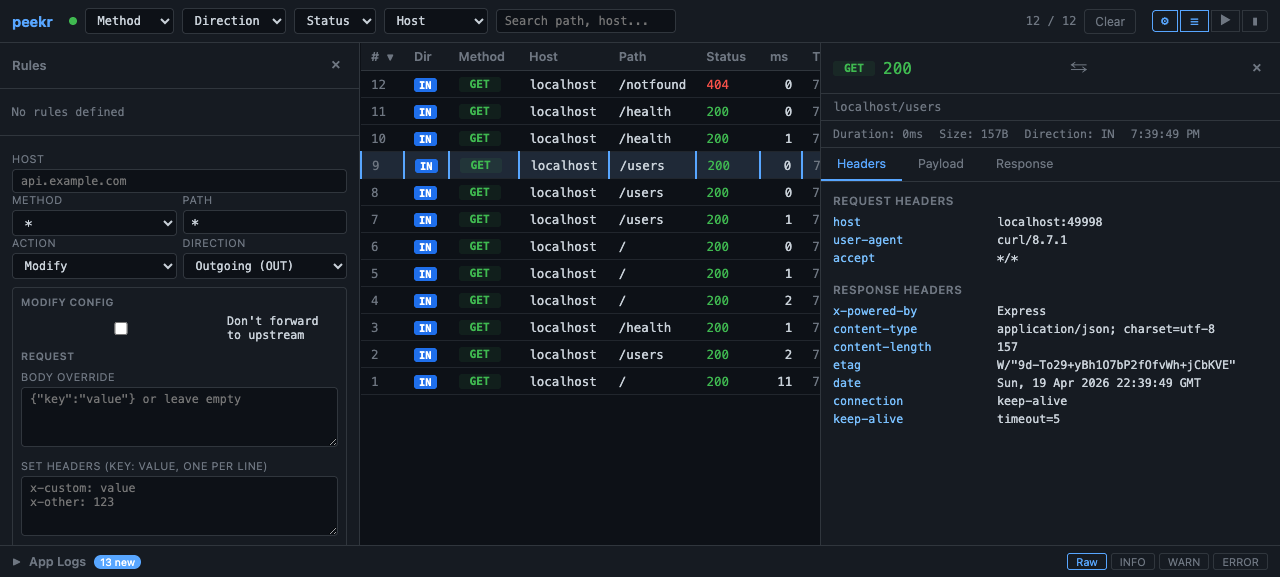Viewport: 1280px width, 577px height.
Task: Click the IN badge on row 1
Action: 425,382
